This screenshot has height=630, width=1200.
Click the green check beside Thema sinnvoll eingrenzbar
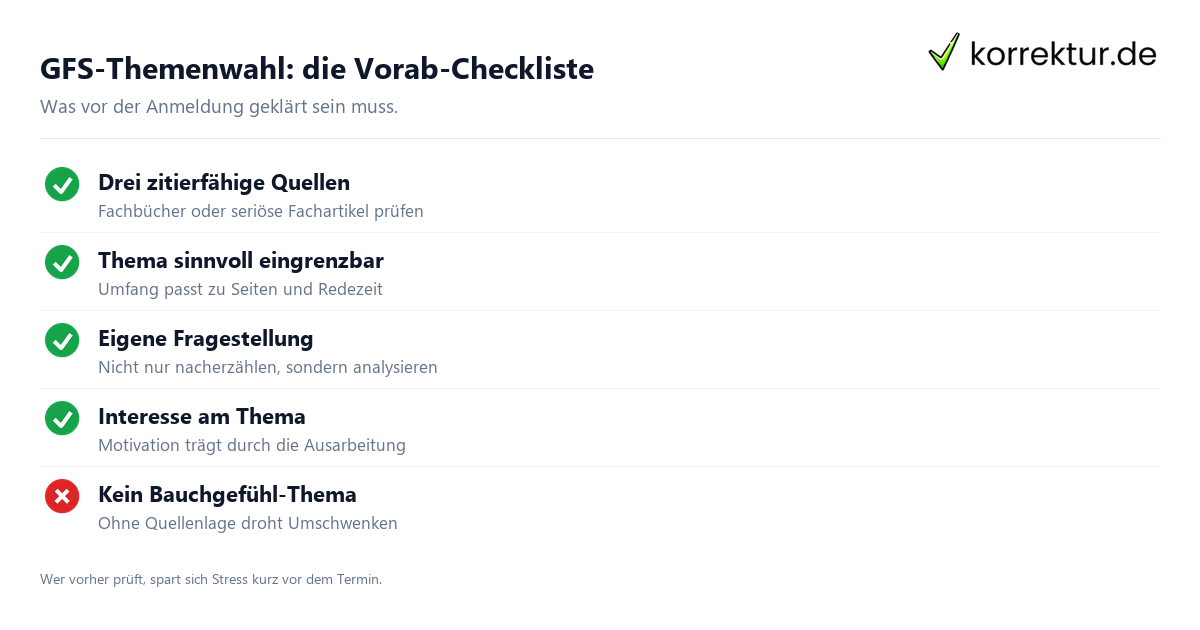pos(62,262)
